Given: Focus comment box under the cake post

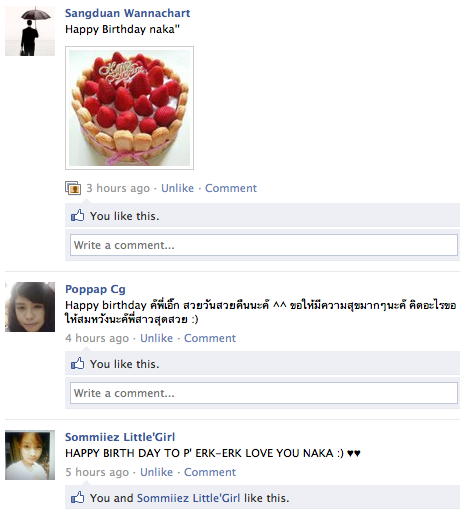Looking at the screenshot, I should [264, 245].
